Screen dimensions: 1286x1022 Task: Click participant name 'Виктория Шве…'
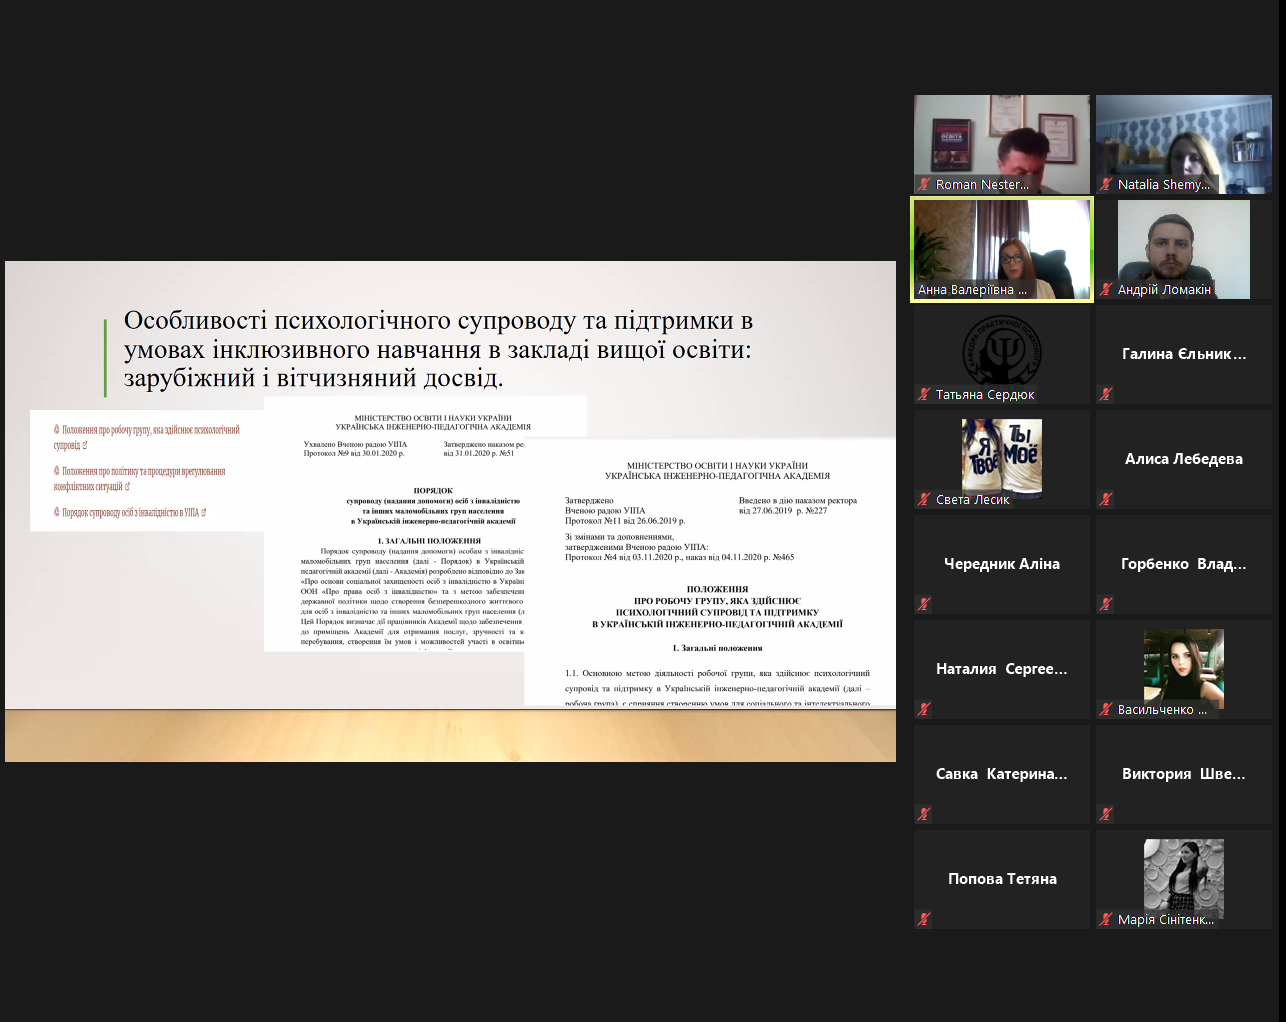(x=1184, y=774)
